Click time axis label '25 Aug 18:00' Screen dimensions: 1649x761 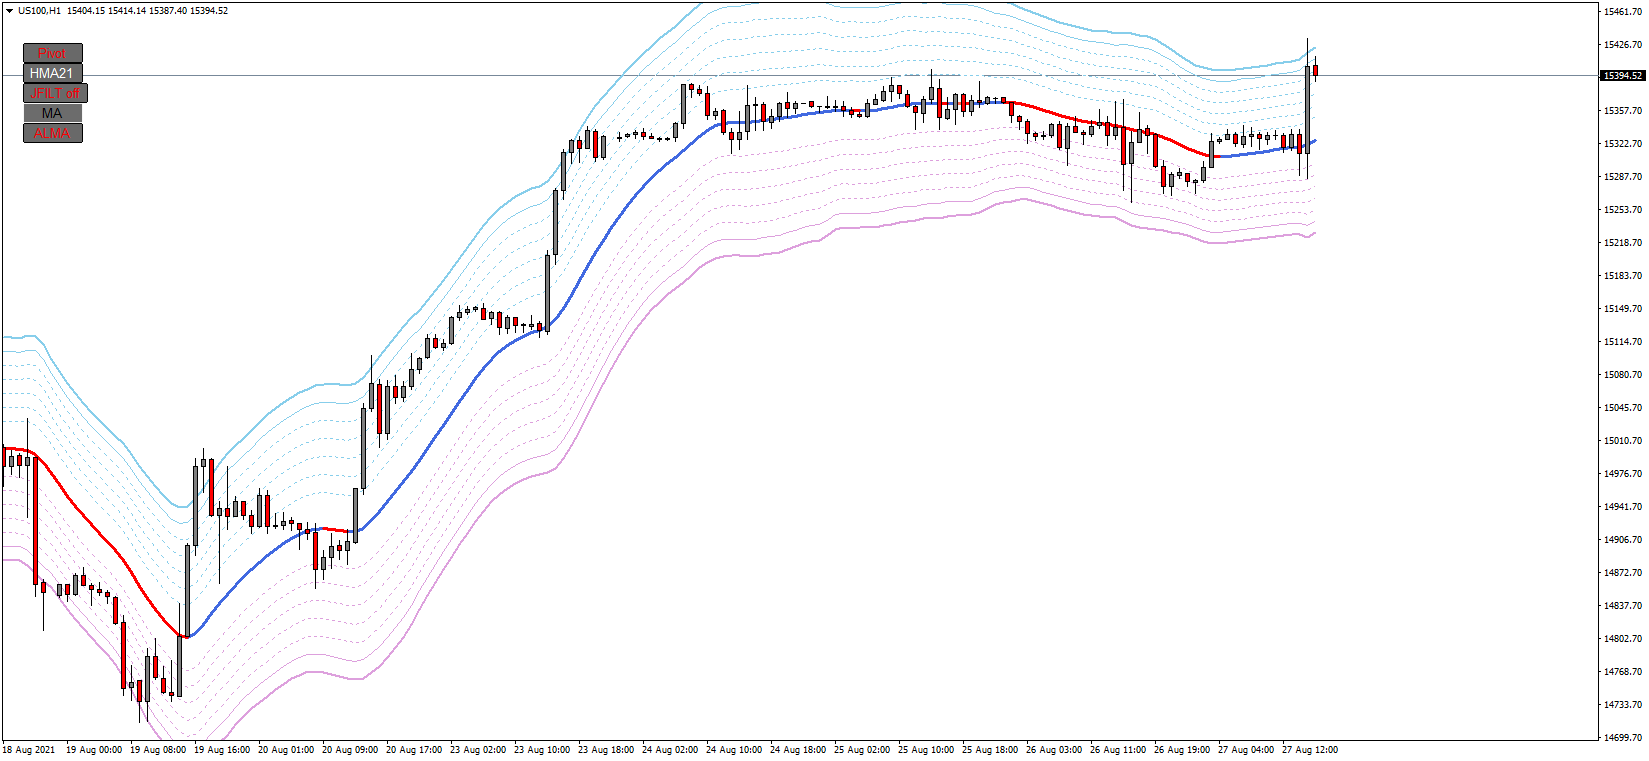point(990,750)
